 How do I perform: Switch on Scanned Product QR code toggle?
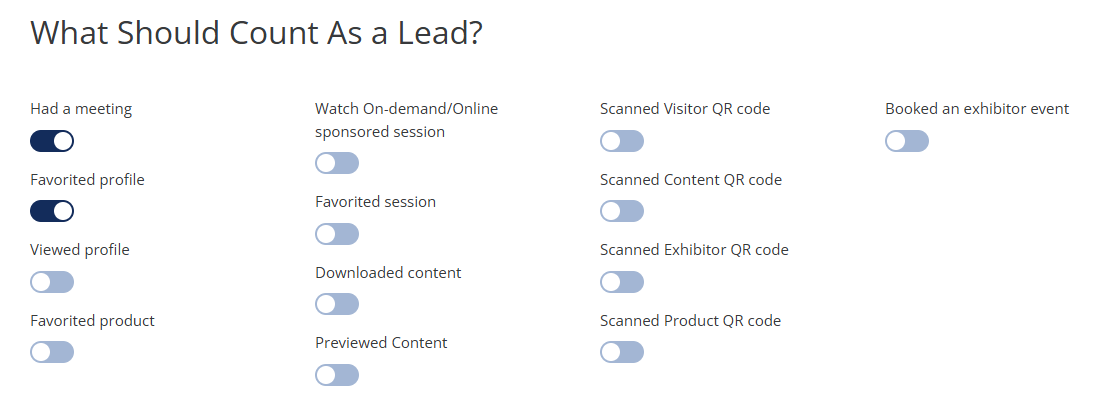click(x=622, y=352)
